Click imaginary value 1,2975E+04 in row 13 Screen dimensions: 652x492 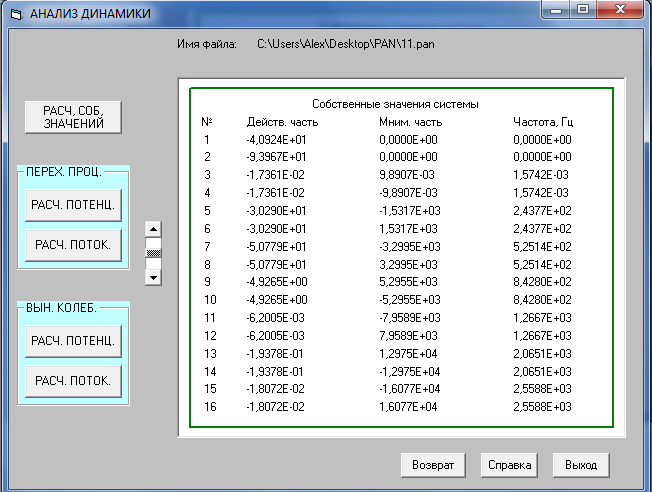pyautogui.click(x=408, y=354)
